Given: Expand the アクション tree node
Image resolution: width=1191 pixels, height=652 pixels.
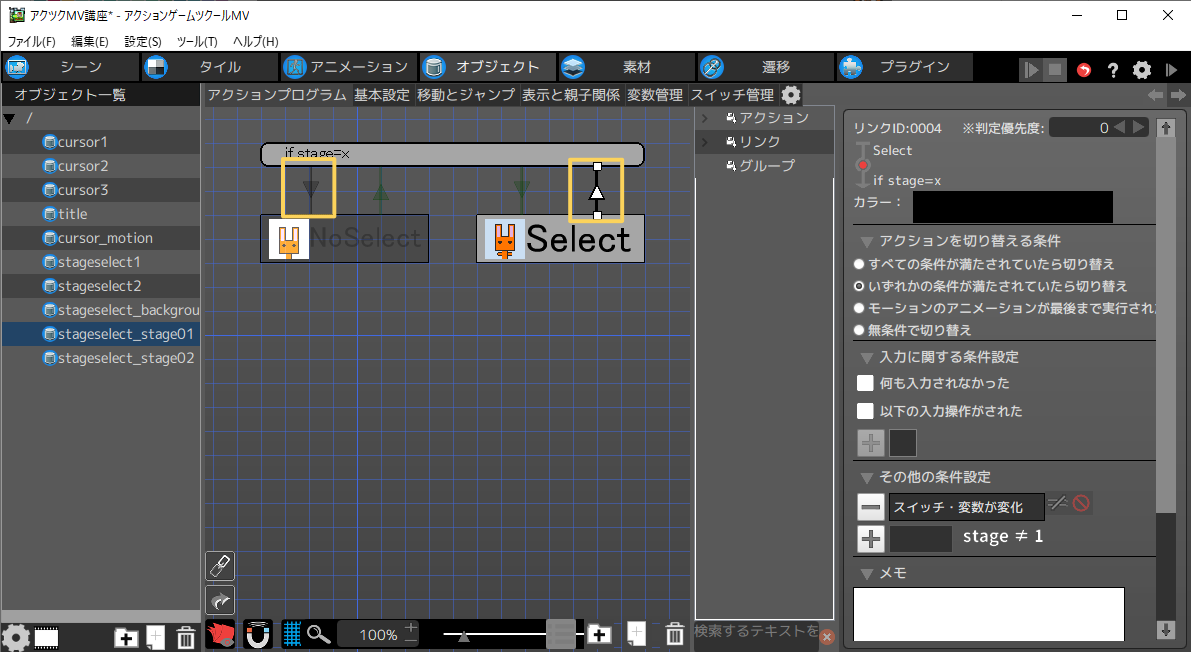Looking at the screenshot, I should [x=704, y=118].
